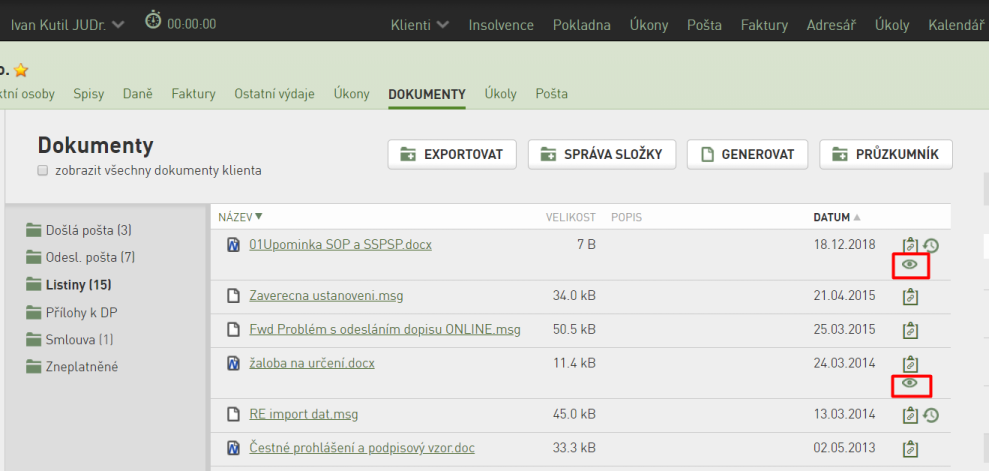Expand the Ivan Kutil JUDr. user dropdown
989x471 pixels.
(67, 25)
